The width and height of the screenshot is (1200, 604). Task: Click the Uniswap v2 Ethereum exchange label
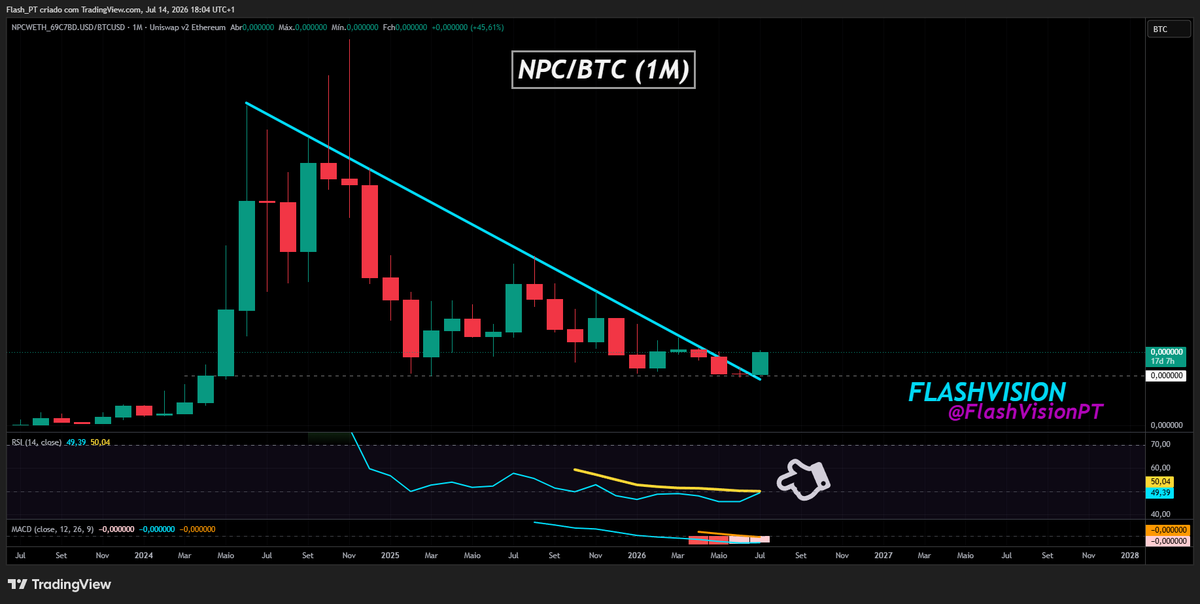pos(189,28)
